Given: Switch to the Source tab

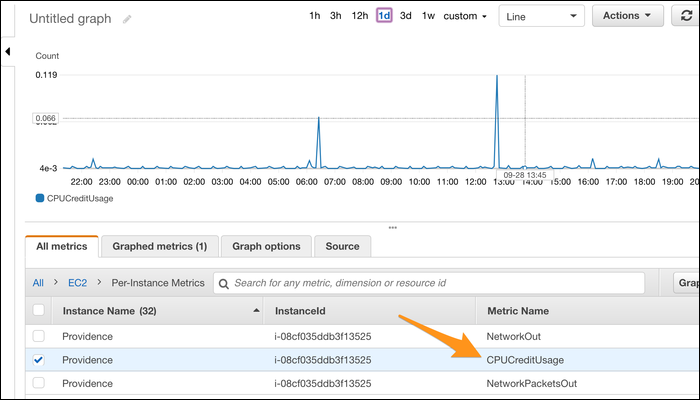Looking at the screenshot, I should point(342,246).
